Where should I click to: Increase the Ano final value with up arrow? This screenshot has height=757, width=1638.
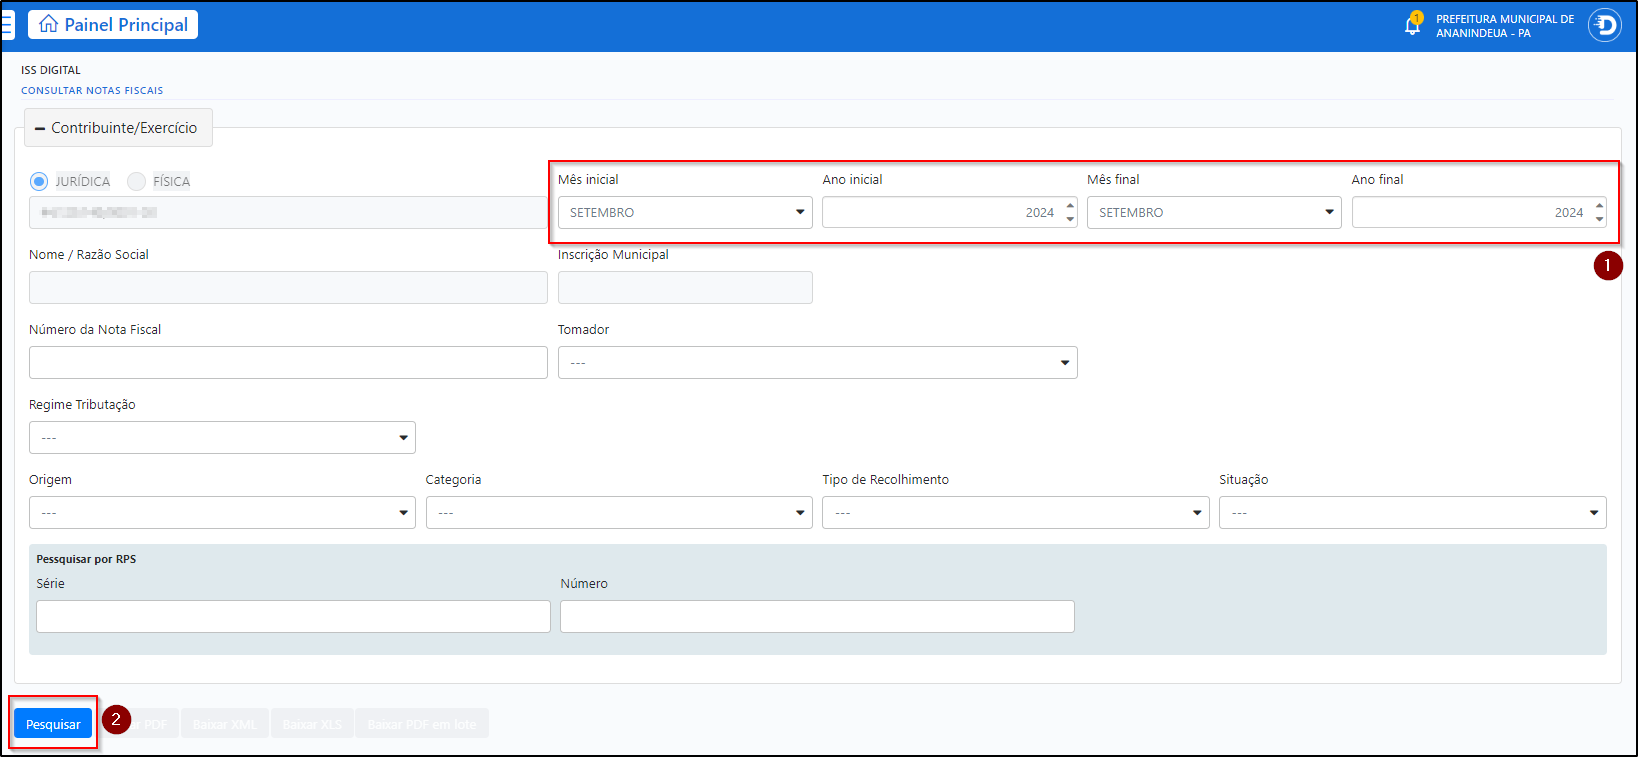pyautogui.click(x=1599, y=206)
